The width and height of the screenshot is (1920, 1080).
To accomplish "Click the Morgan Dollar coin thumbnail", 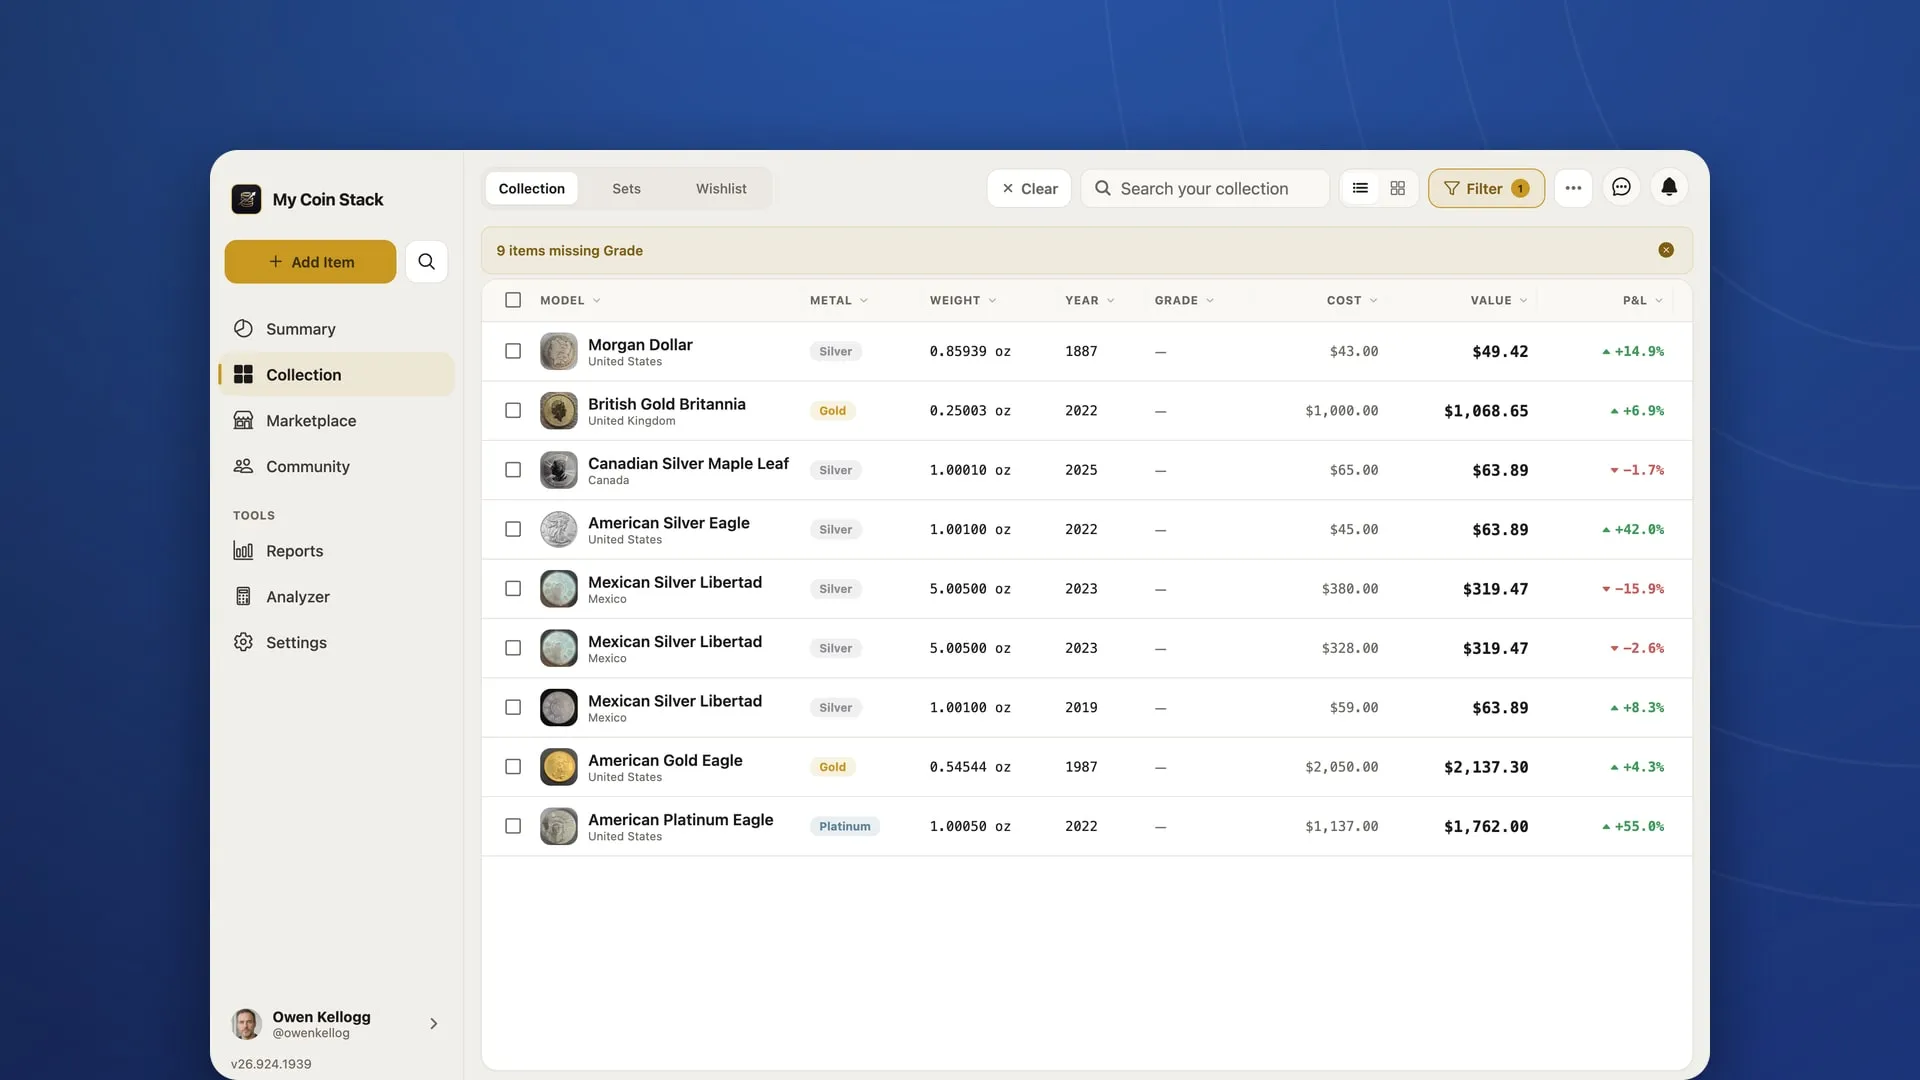I will pos(559,351).
